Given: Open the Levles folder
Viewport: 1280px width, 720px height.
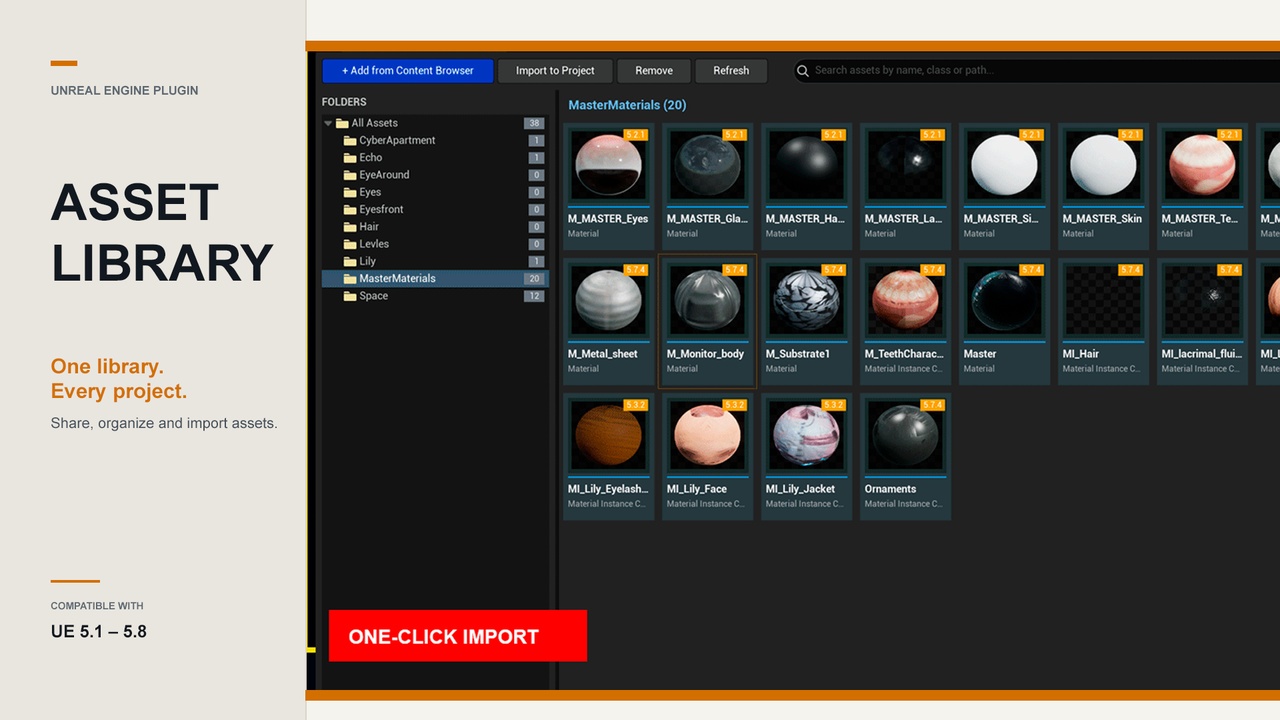Looking at the screenshot, I should coord(434,244).
